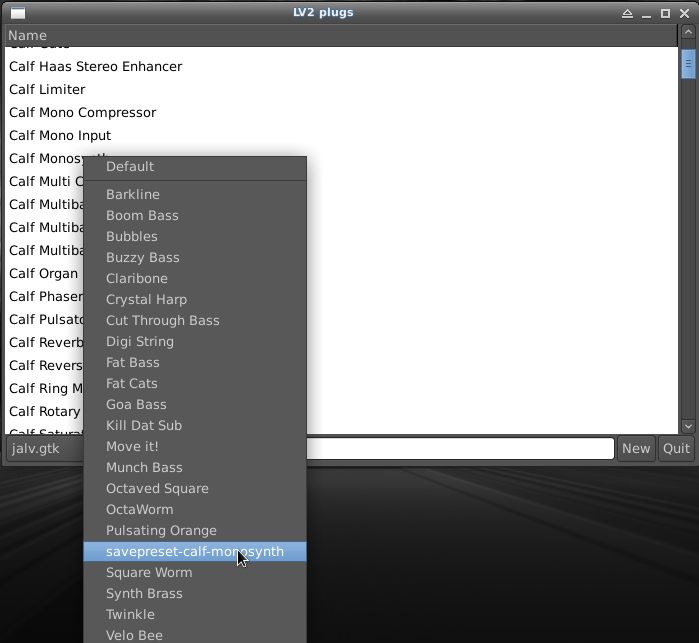Click the Name column header
699x643 pixels.
tap(341, 36)
